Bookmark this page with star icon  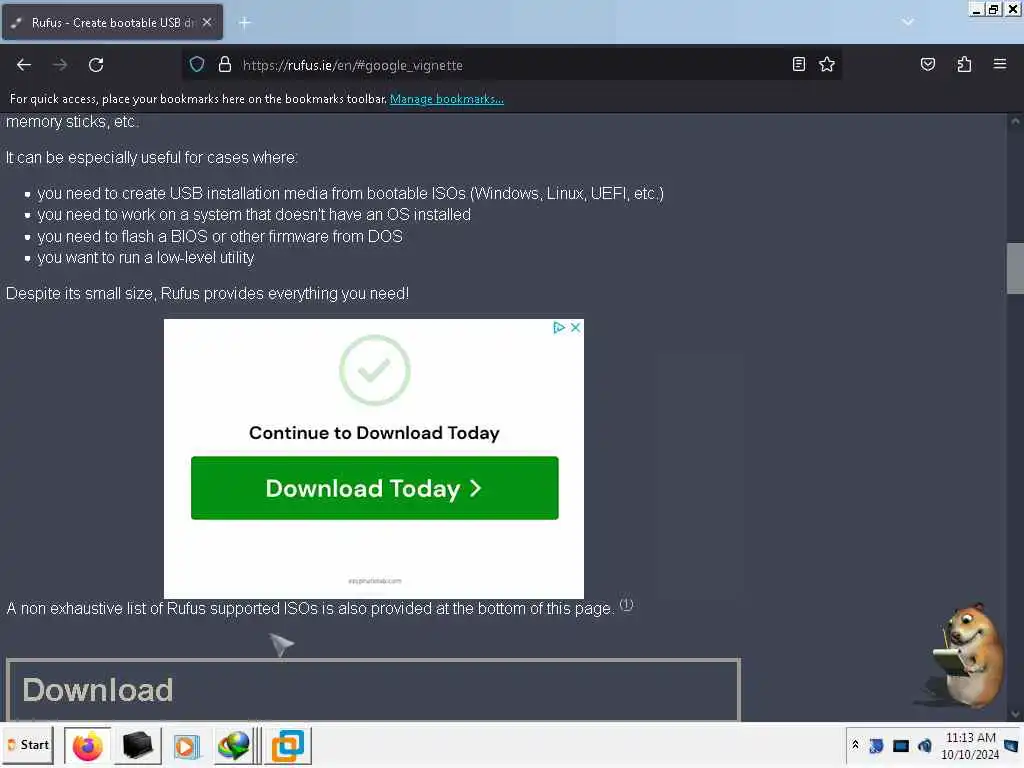pyautogui.click(x=827, y=64)
